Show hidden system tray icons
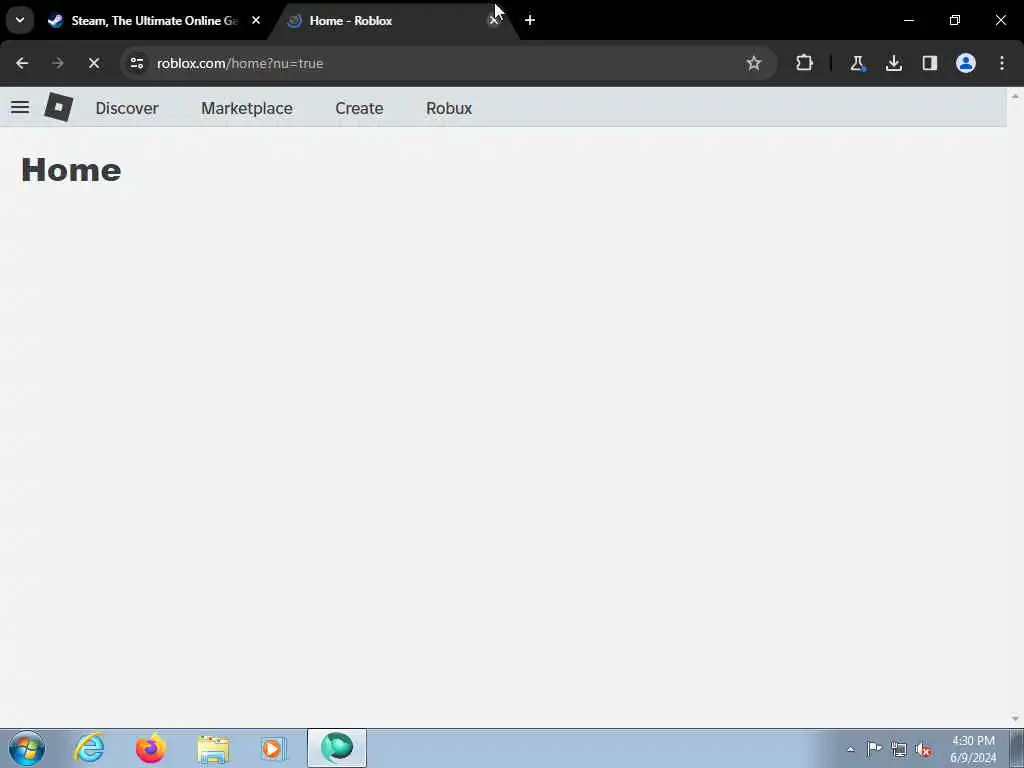Viewport: 1024px width, 768px height. 850,749
